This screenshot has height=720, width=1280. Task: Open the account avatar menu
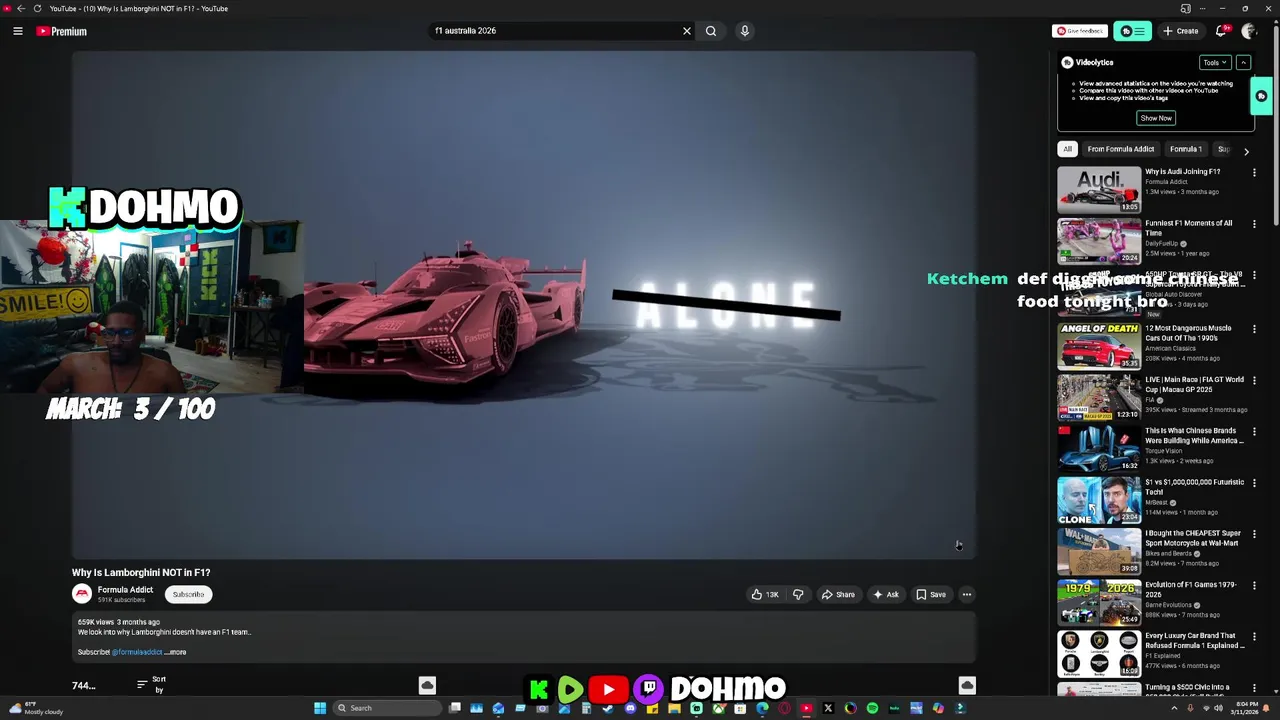pos(1248,31)
